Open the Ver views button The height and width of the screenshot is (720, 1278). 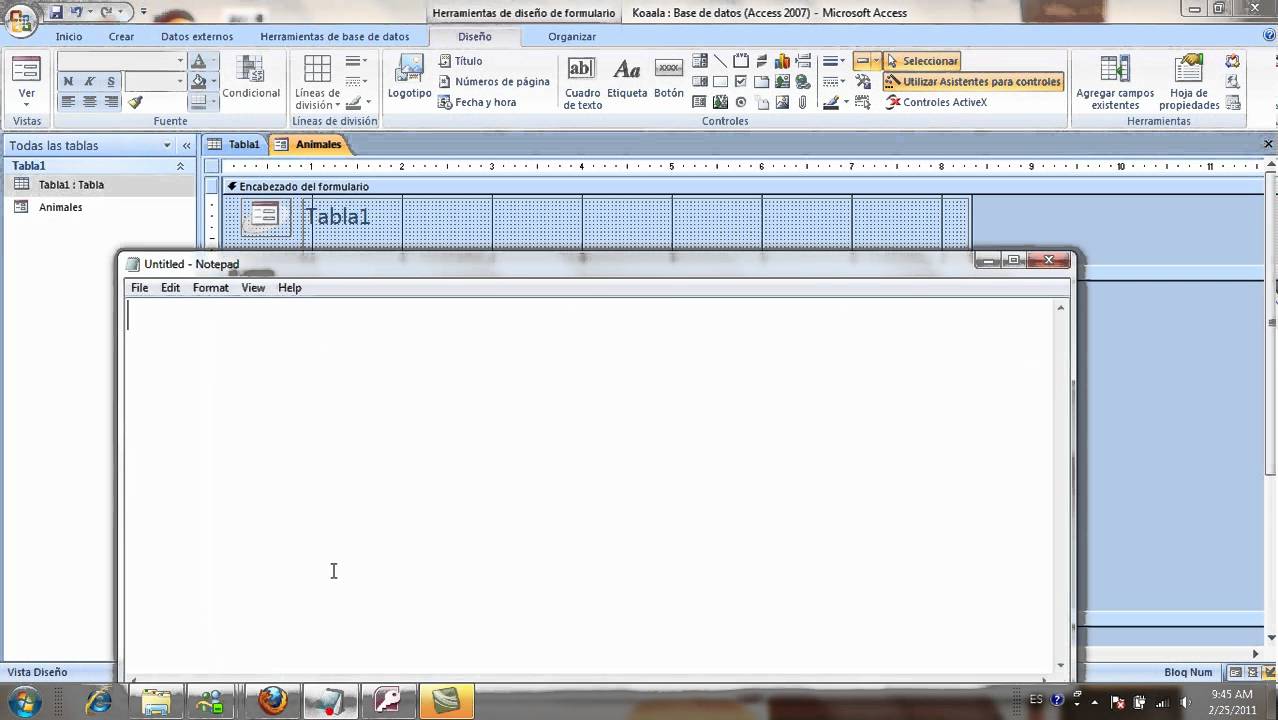coord(27,80)
